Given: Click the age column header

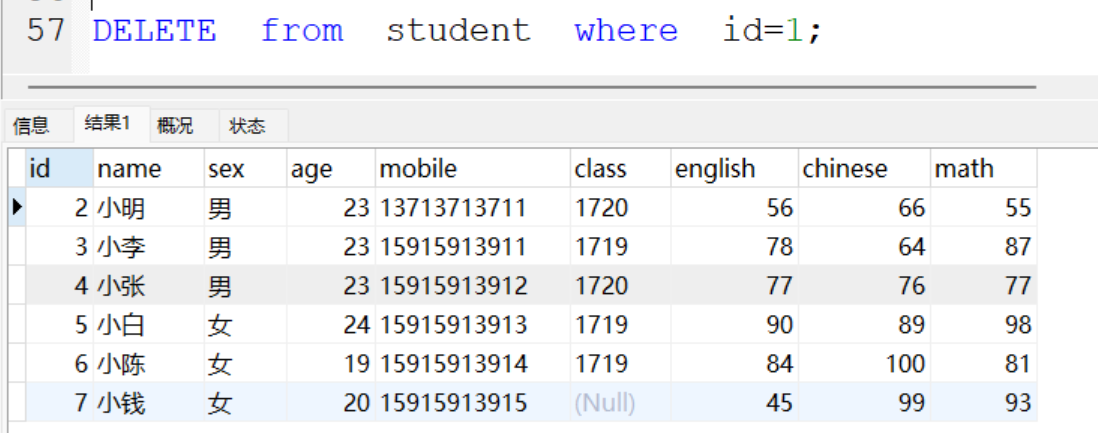Looking at the screenshot, I should (x=330, y=169).
